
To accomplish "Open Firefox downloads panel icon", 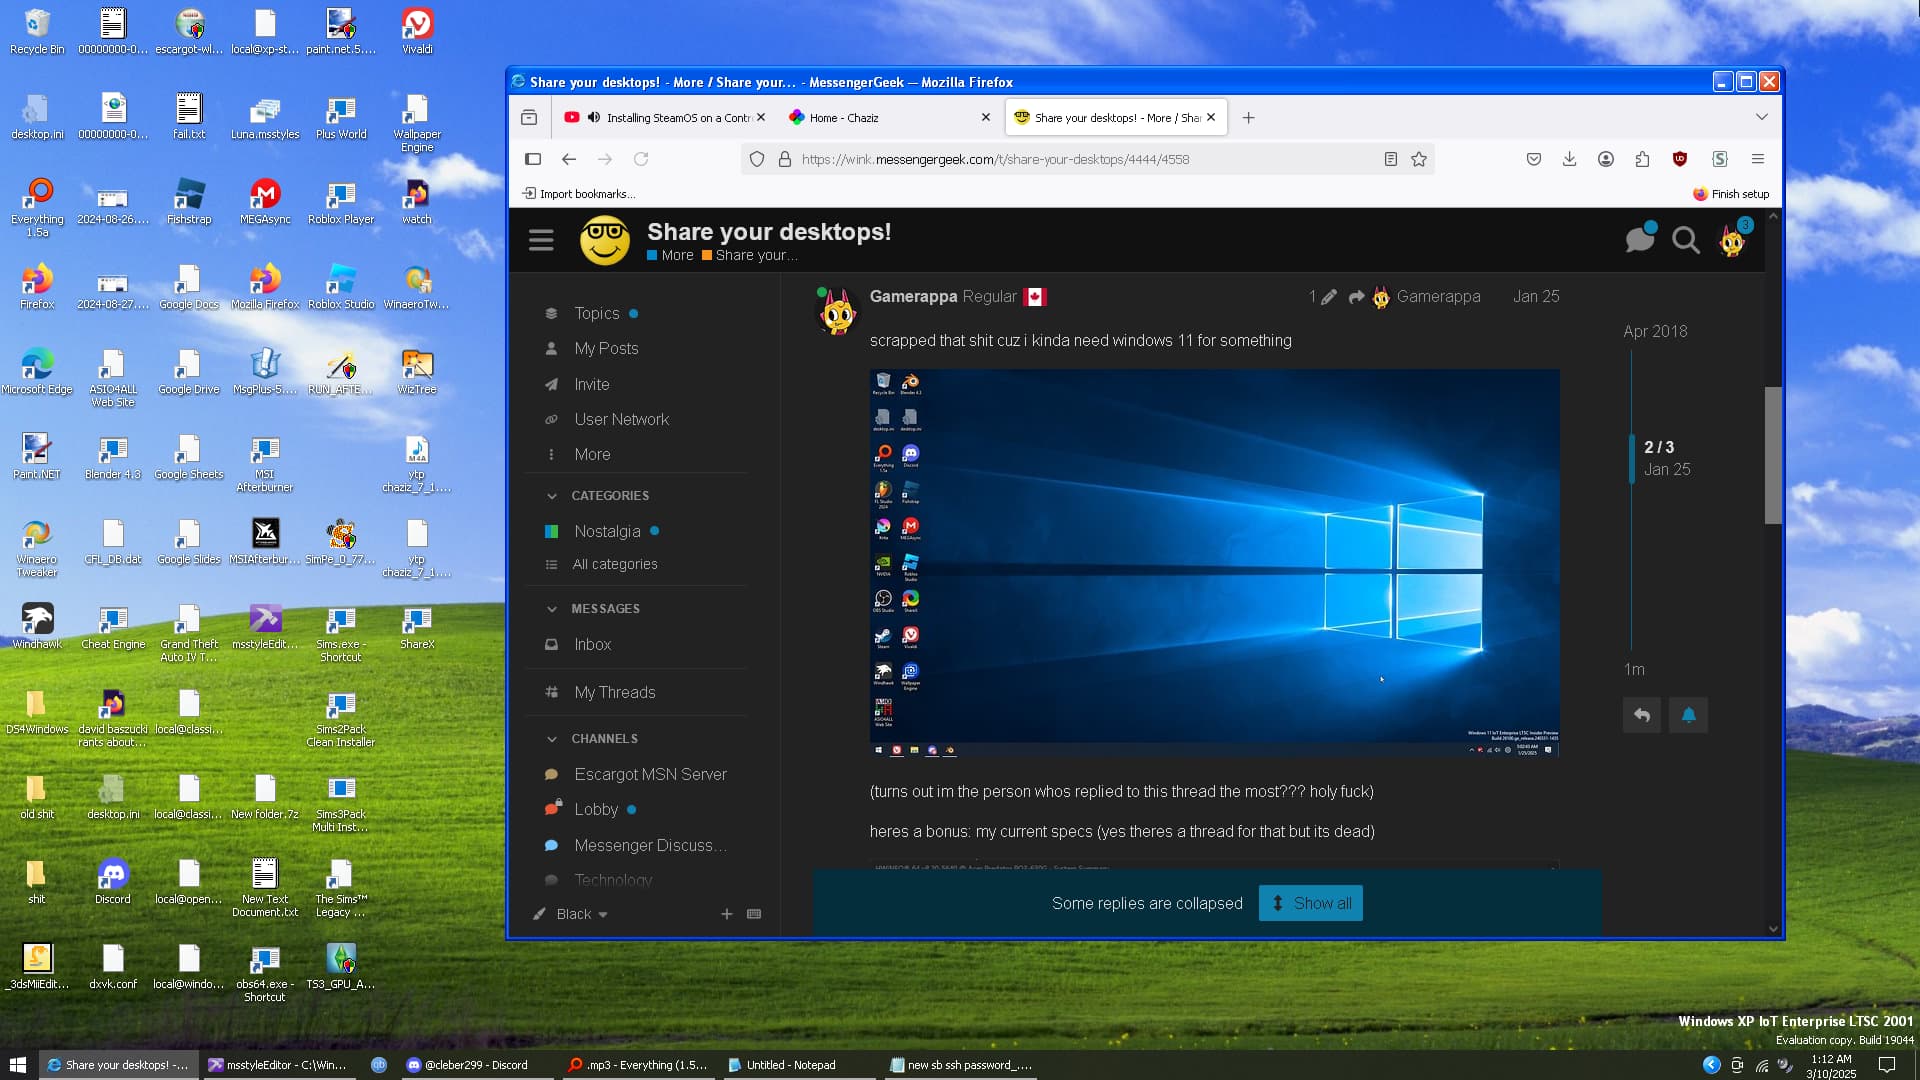I will 1570,159.
